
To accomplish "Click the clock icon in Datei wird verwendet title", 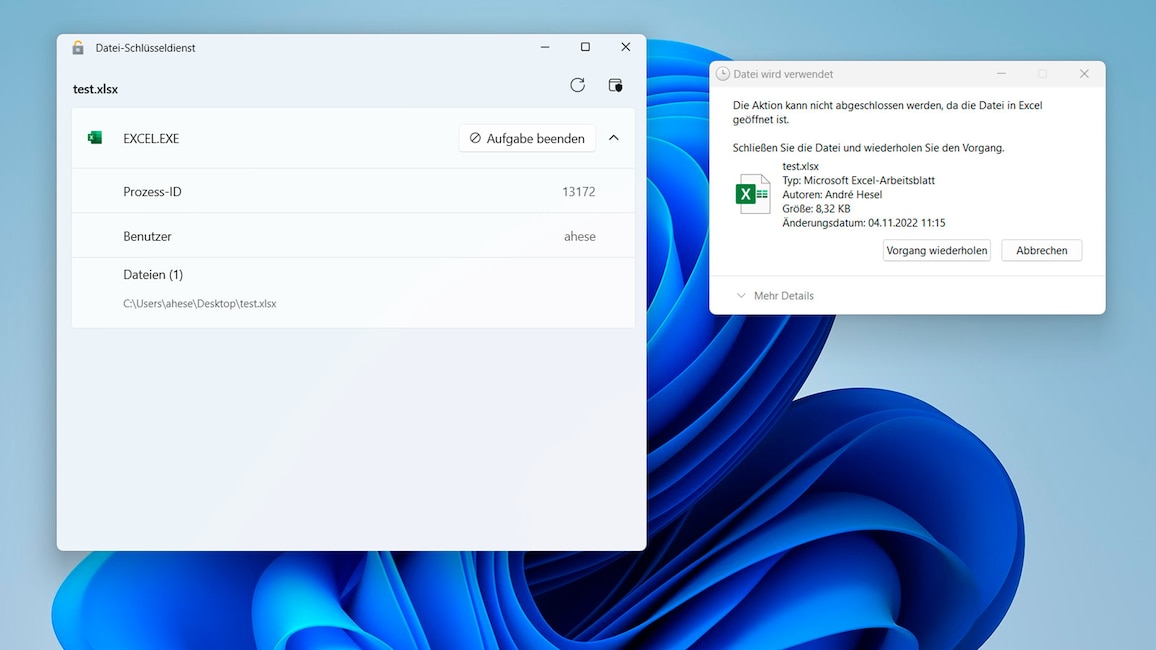I will 722,74.
